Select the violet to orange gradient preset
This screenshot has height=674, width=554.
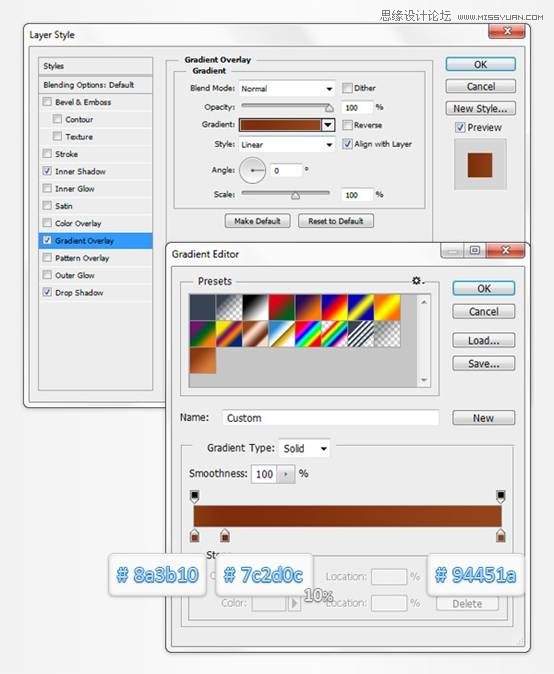point(308,307)
